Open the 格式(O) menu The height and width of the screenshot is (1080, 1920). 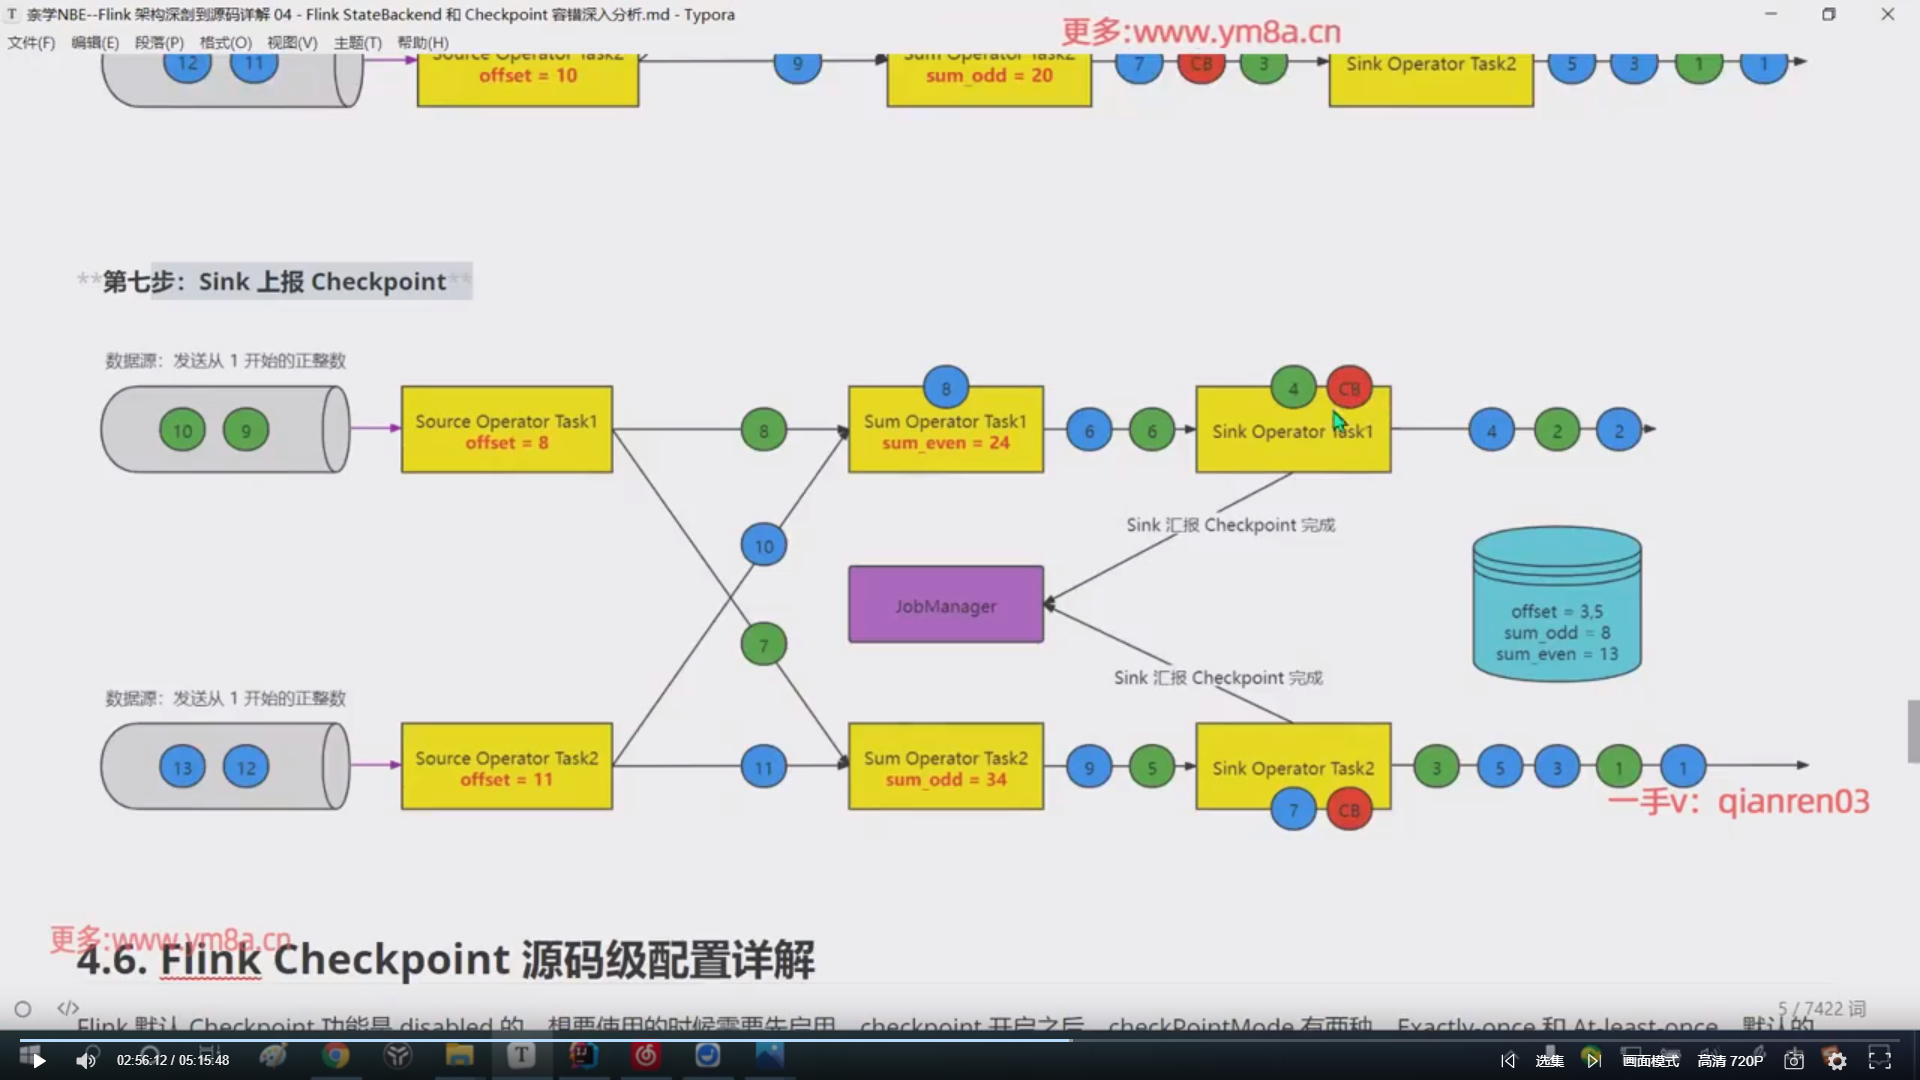point(225,42)
